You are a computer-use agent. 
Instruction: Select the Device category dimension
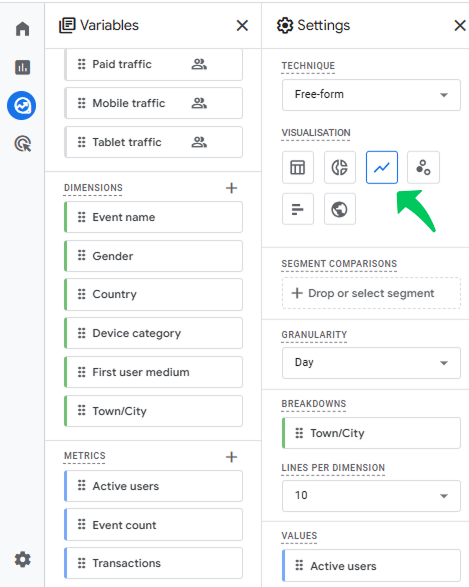pyautogui.click(x=153, y=333)
